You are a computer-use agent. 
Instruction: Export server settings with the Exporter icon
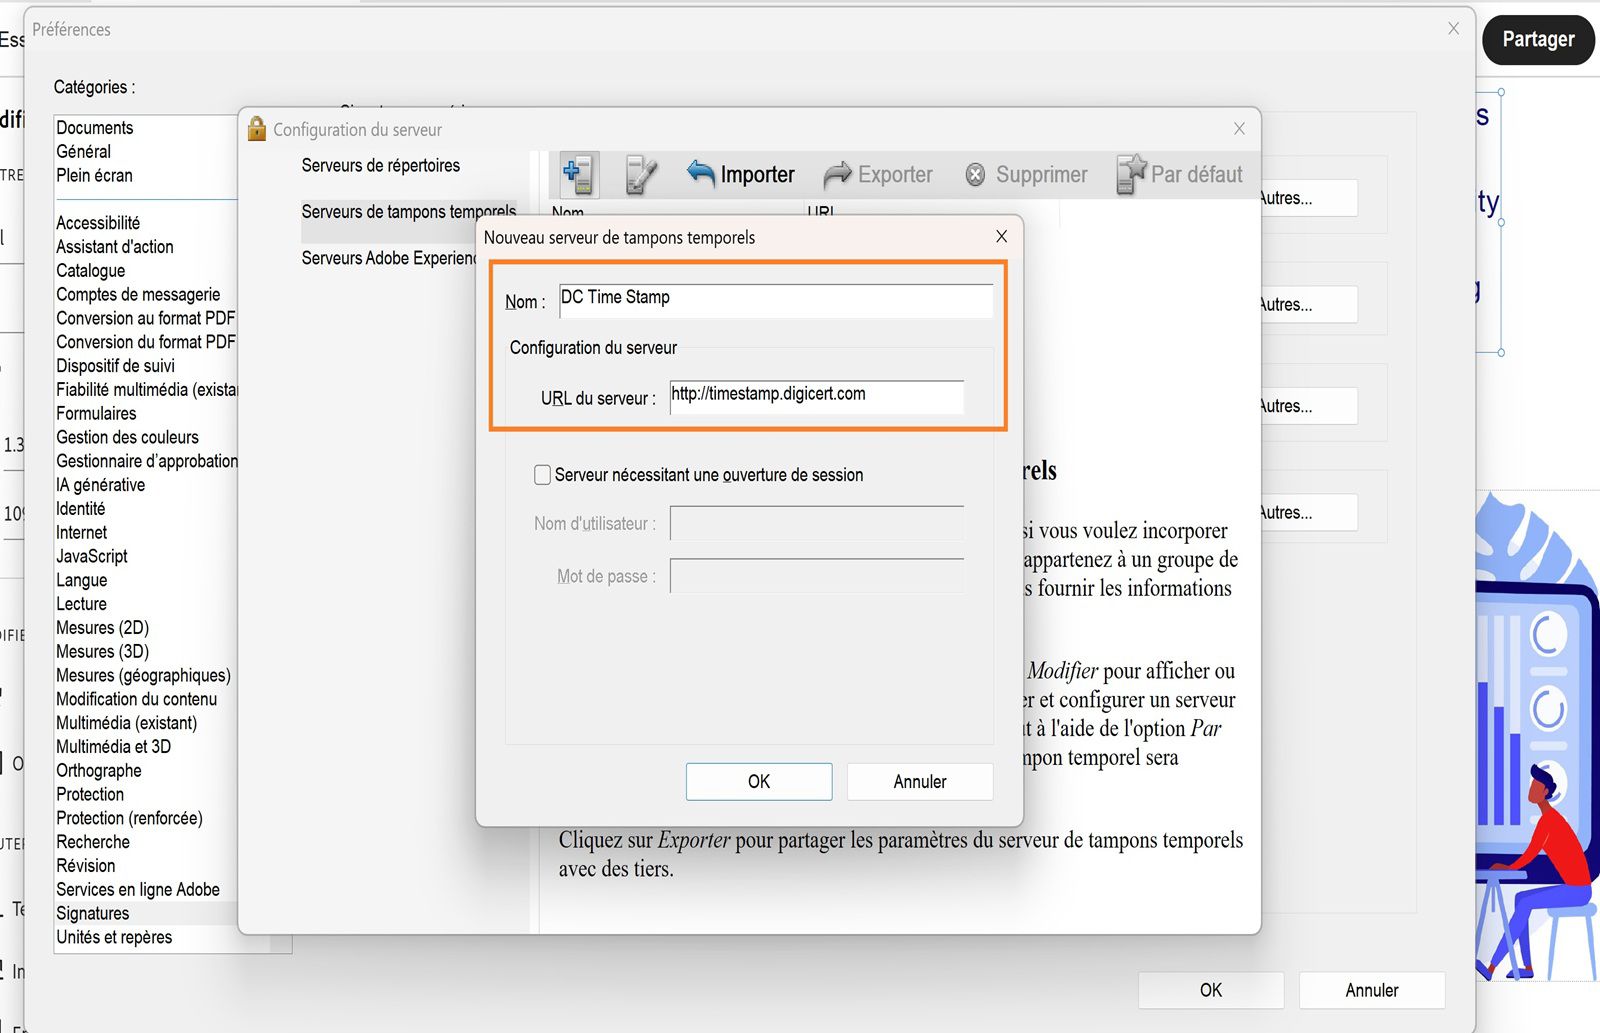[x=878, y=173]
